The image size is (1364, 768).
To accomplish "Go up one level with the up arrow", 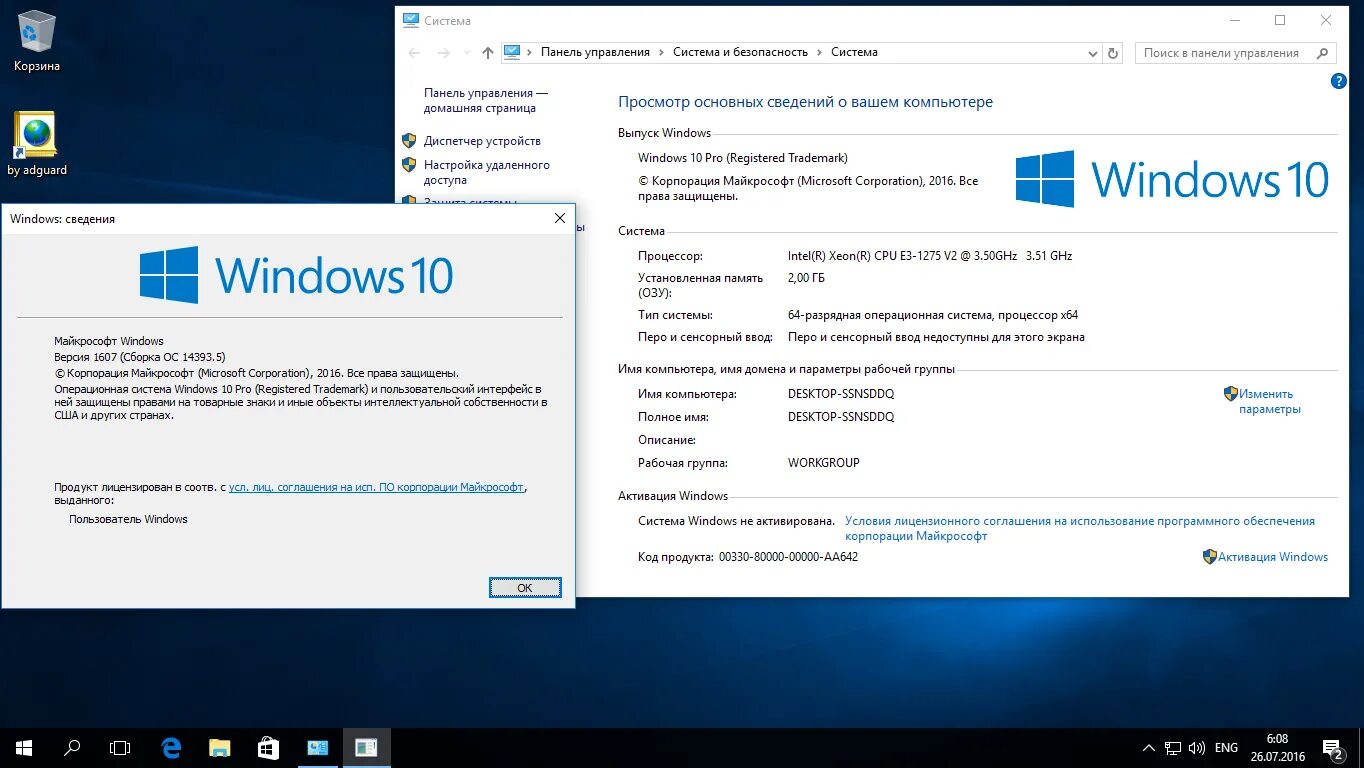I will tap(488, 52).
